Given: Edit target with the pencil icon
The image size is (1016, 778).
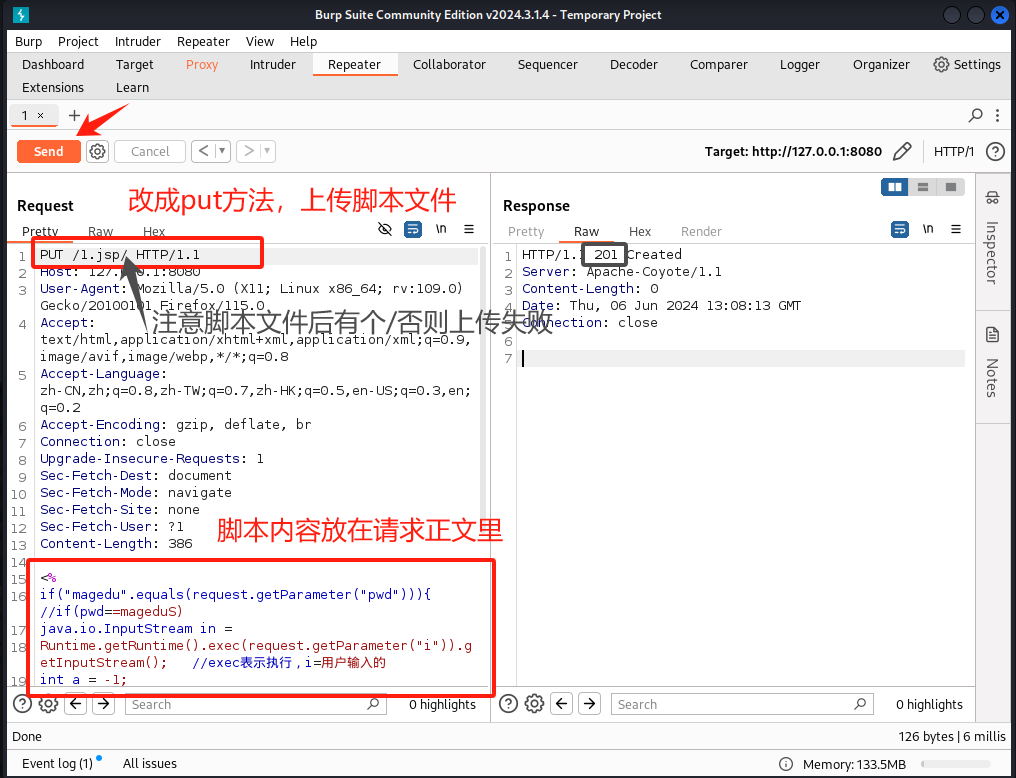Looking at the screenshot, I should [902, 152].
